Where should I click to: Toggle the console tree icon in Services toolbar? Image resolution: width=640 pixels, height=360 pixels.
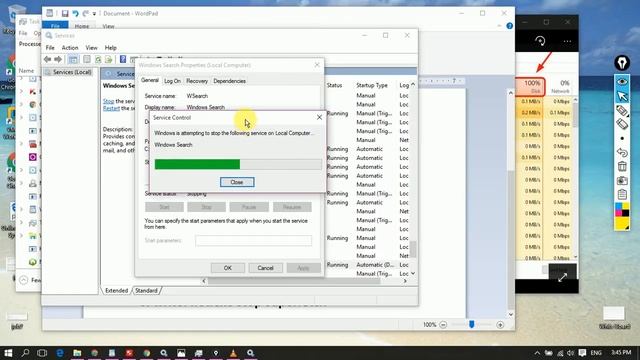pyautogui.click(x=73, y=60)
